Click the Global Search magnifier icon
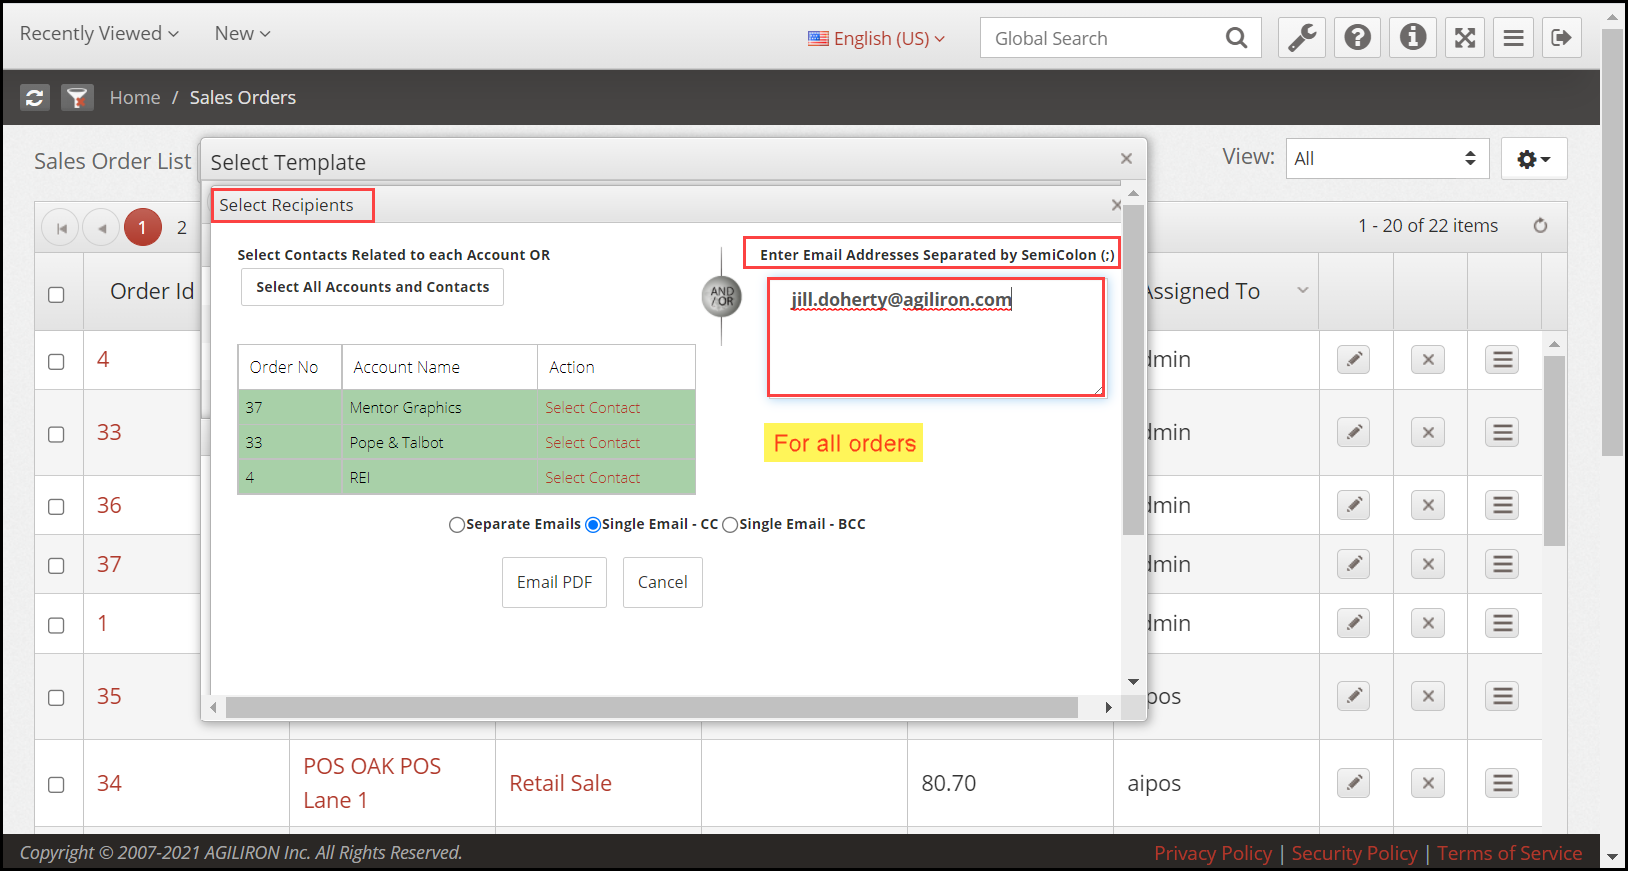 [x=1237, y=38]
